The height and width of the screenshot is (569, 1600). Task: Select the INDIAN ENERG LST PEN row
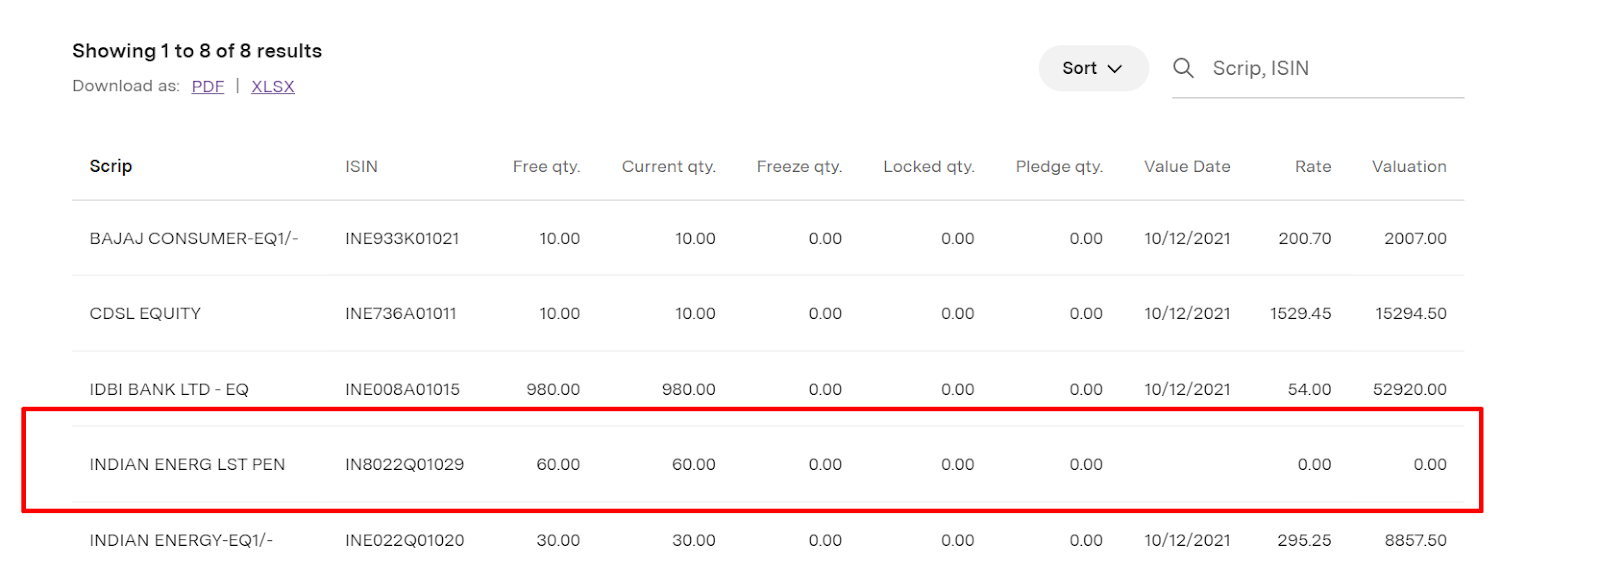point(768,464)
